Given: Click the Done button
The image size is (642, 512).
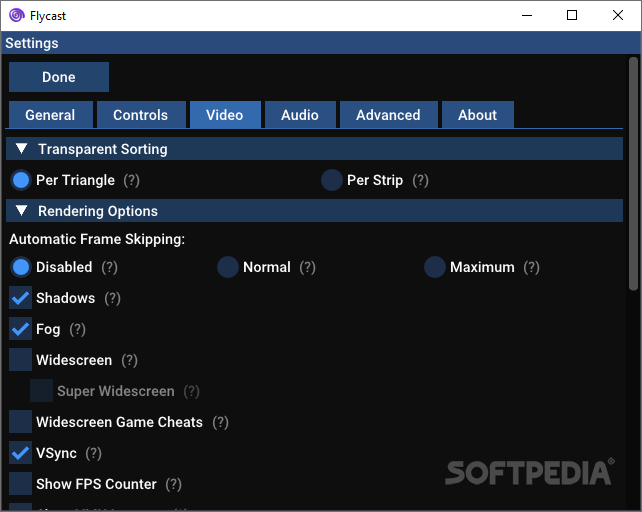Looking at the screenshot, I should pos(59,77).
